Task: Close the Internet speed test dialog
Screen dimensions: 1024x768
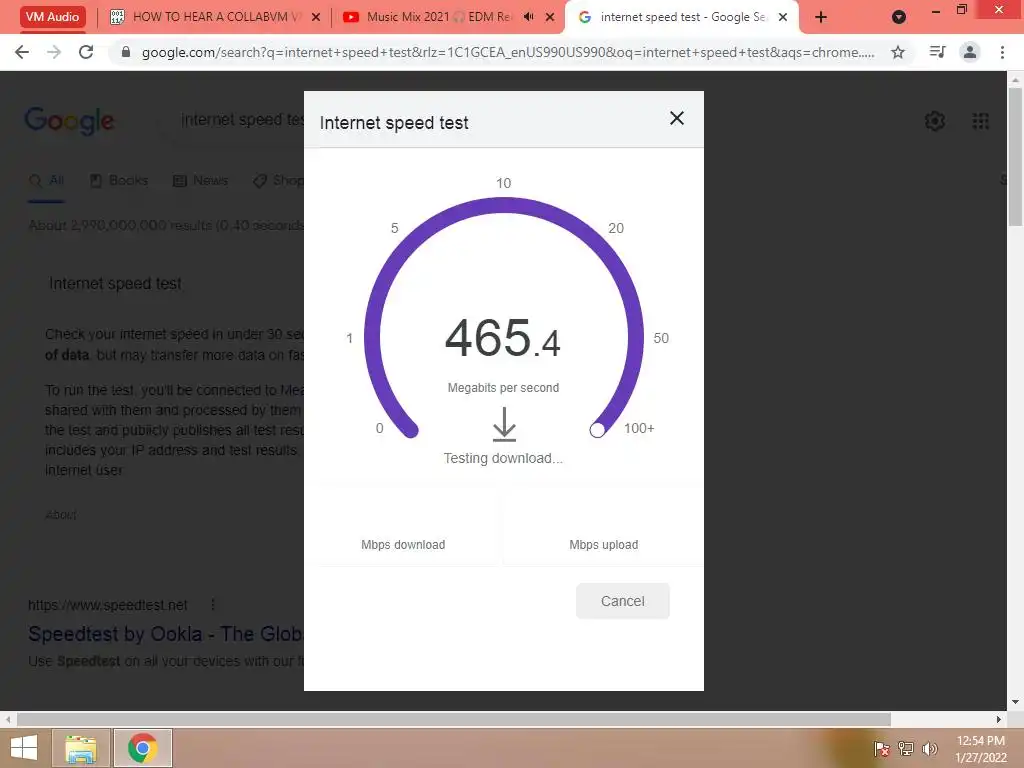Action: point(677,118)
